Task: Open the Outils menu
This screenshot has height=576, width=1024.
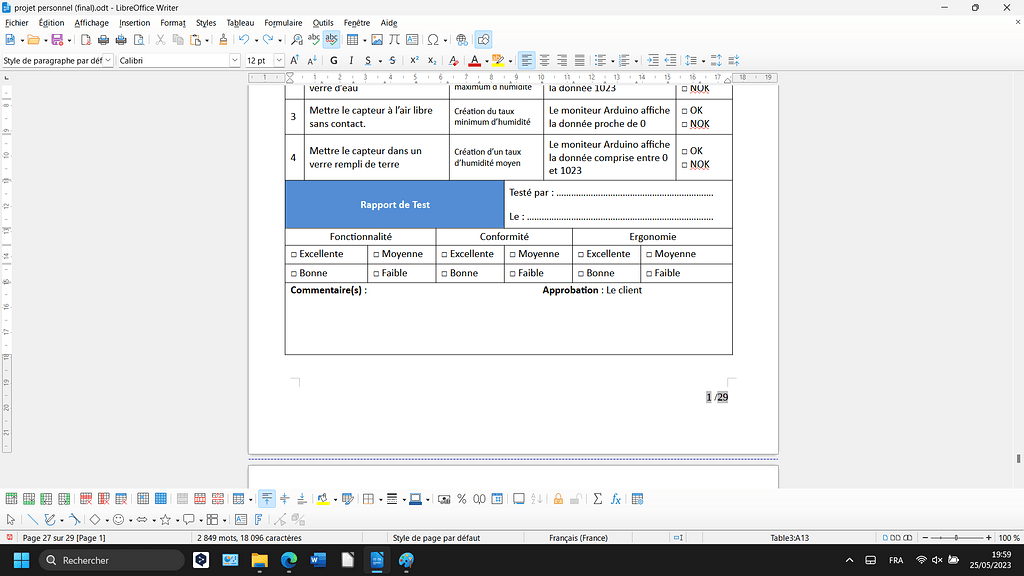Action: coord(323,23)
